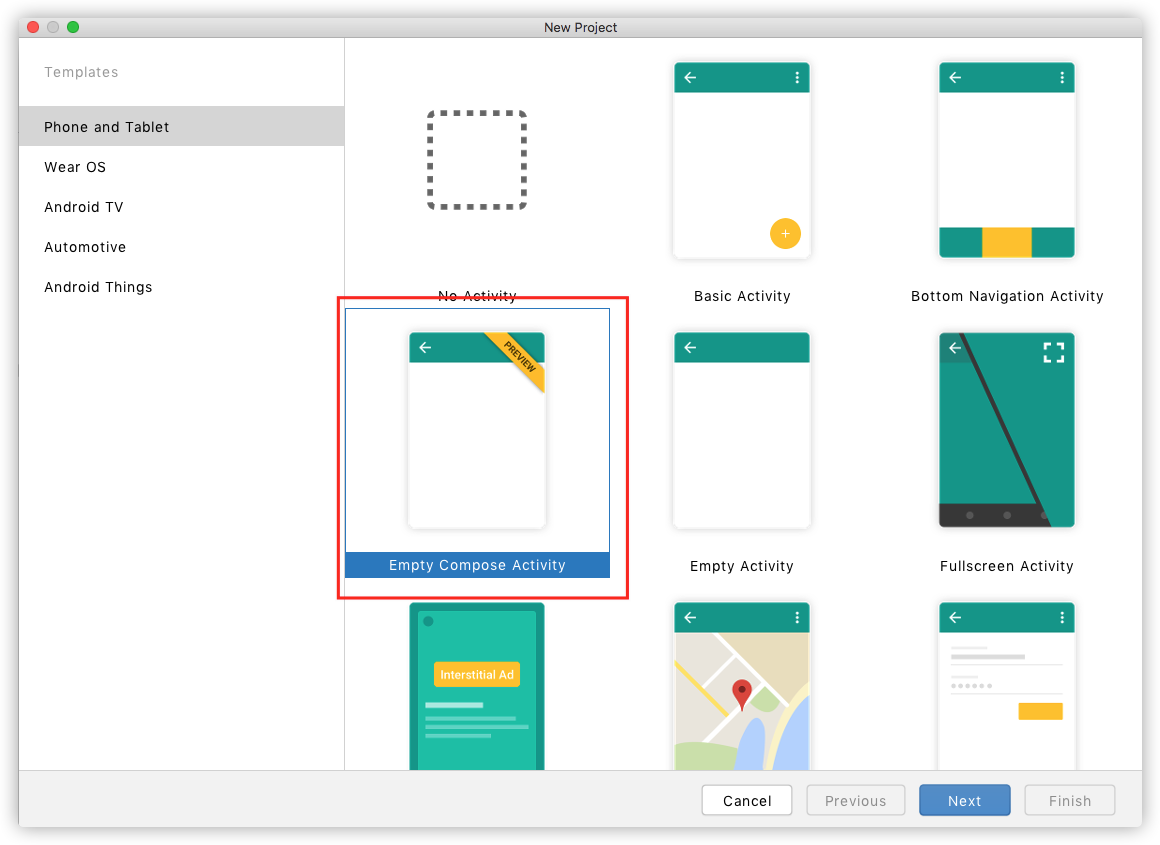The image size is (1160, 845).
Task: Switch to Android TV templates
Action: [x=181, y=206]
